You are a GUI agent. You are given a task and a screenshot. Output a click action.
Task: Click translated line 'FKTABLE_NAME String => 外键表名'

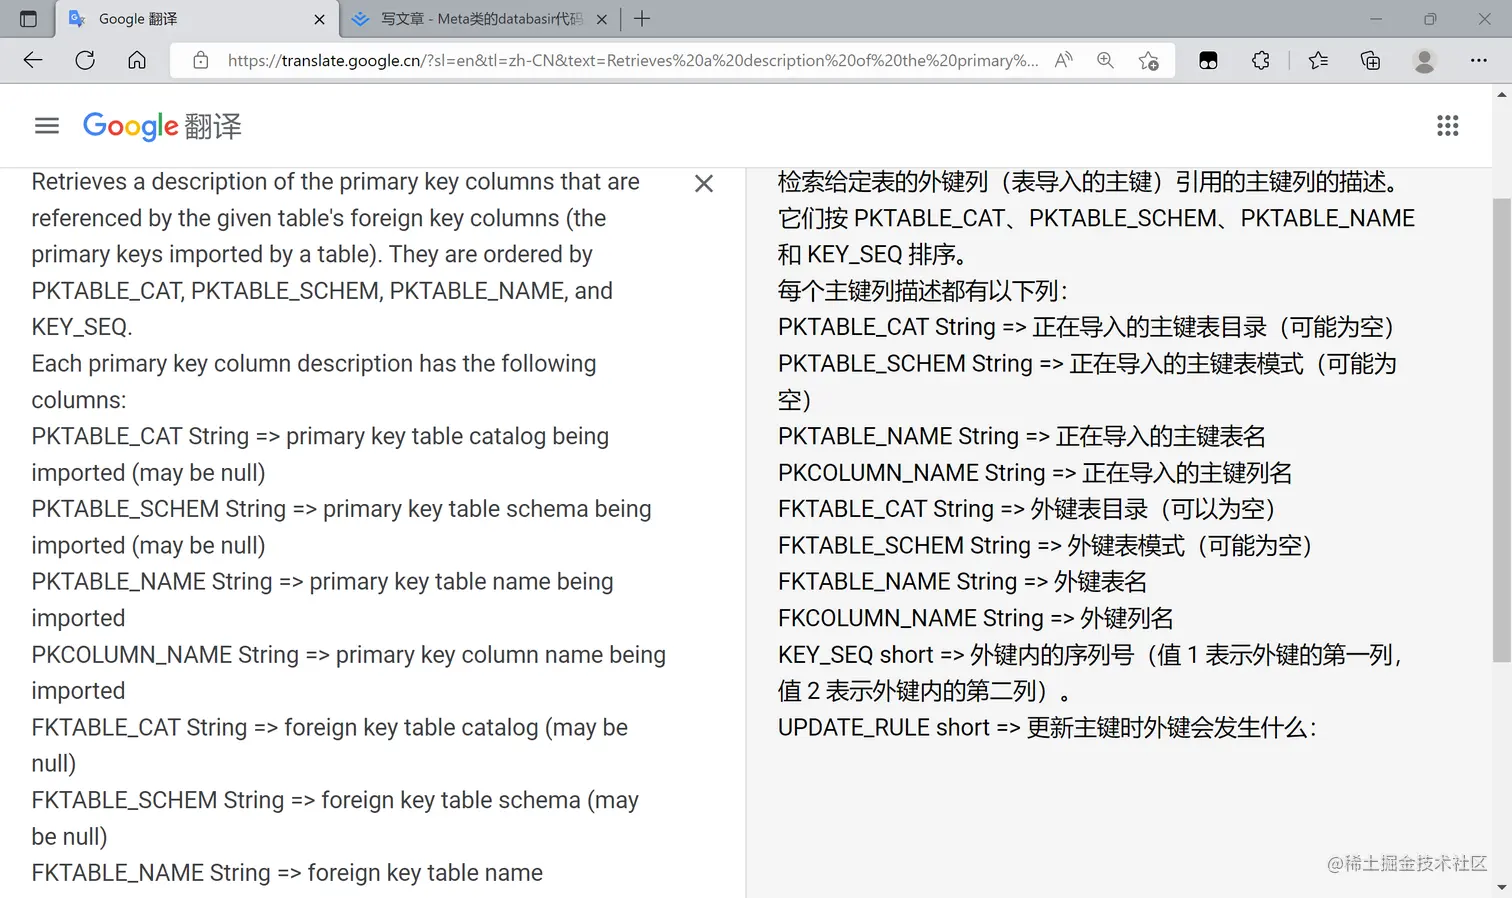click(x=962, y=582)
